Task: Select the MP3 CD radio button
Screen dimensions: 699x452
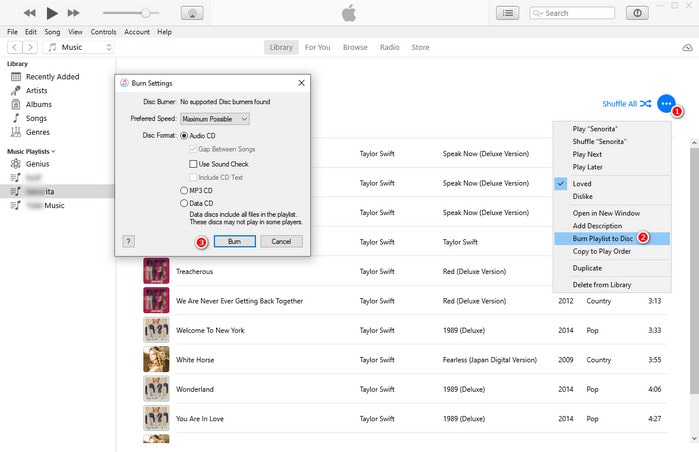Action: tap(184, 190)
